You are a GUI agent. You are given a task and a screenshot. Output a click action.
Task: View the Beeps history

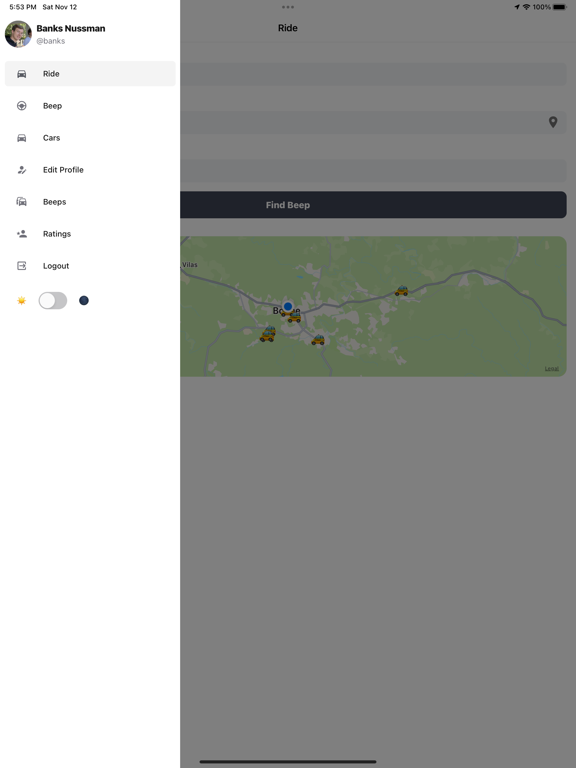pyautogui.click(x=90, y=202)
